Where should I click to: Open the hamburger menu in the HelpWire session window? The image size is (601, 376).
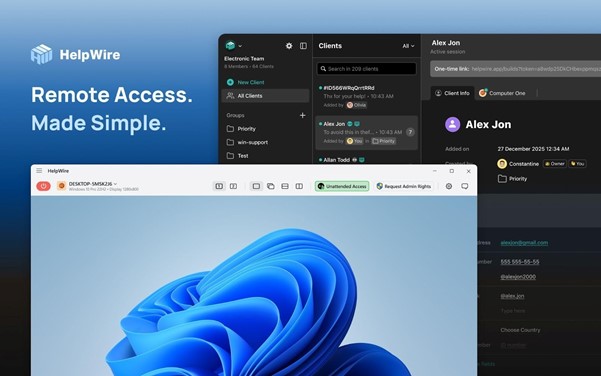[x=39, y=171]
